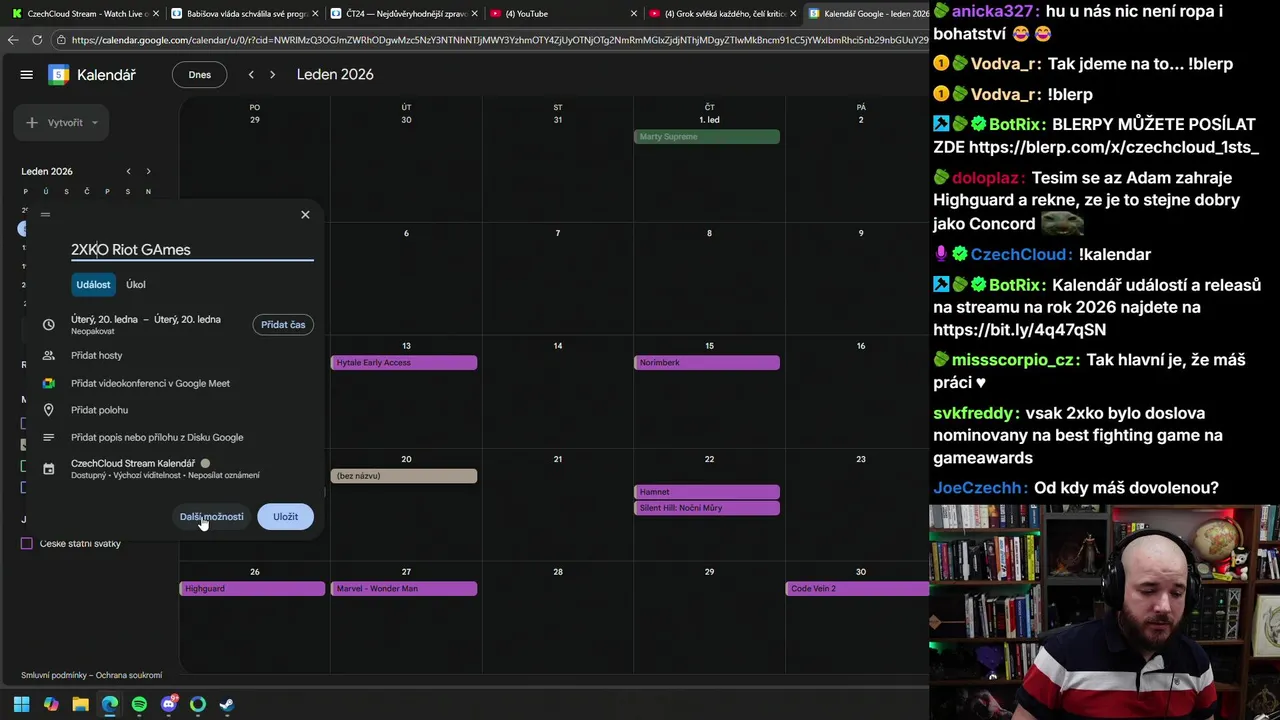Open Spotify from the taskbar

pos(139,704)
